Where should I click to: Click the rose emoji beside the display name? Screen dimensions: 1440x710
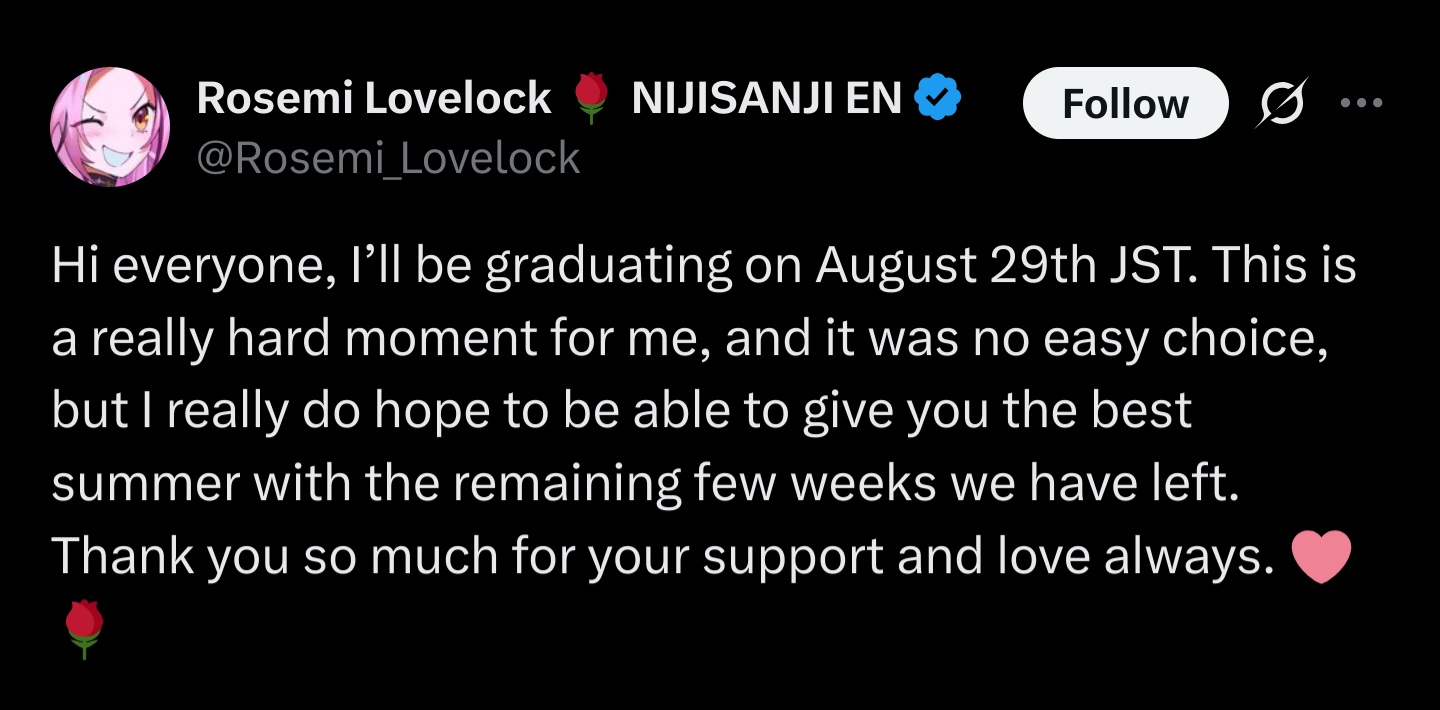pyautogui.click(x=591, y=100)
